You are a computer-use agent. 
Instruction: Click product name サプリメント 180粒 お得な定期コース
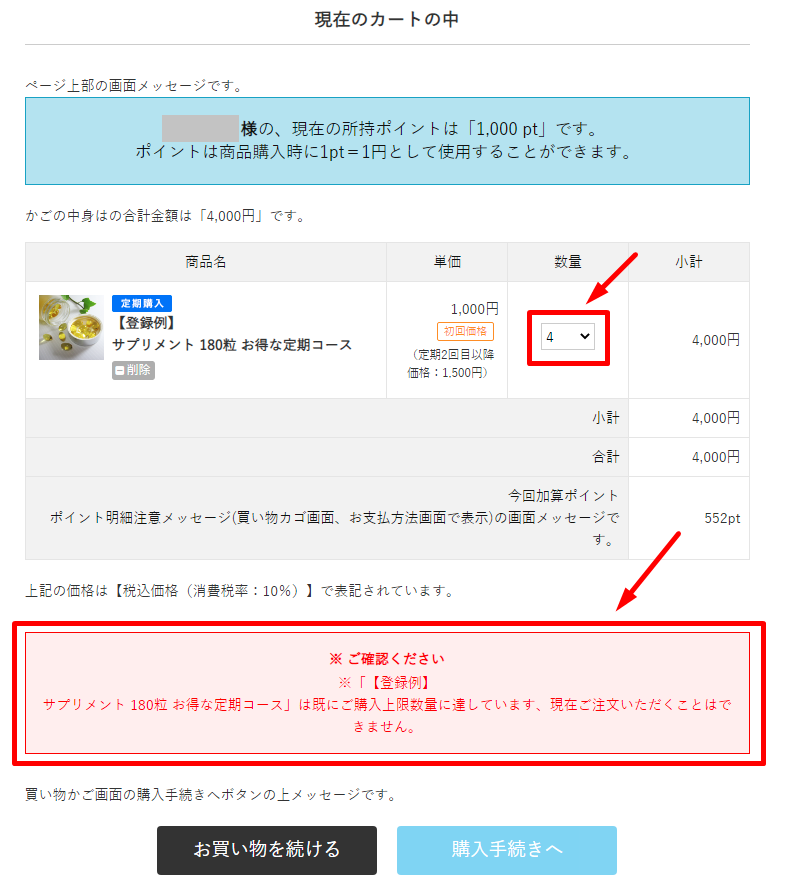click(232, 345)
